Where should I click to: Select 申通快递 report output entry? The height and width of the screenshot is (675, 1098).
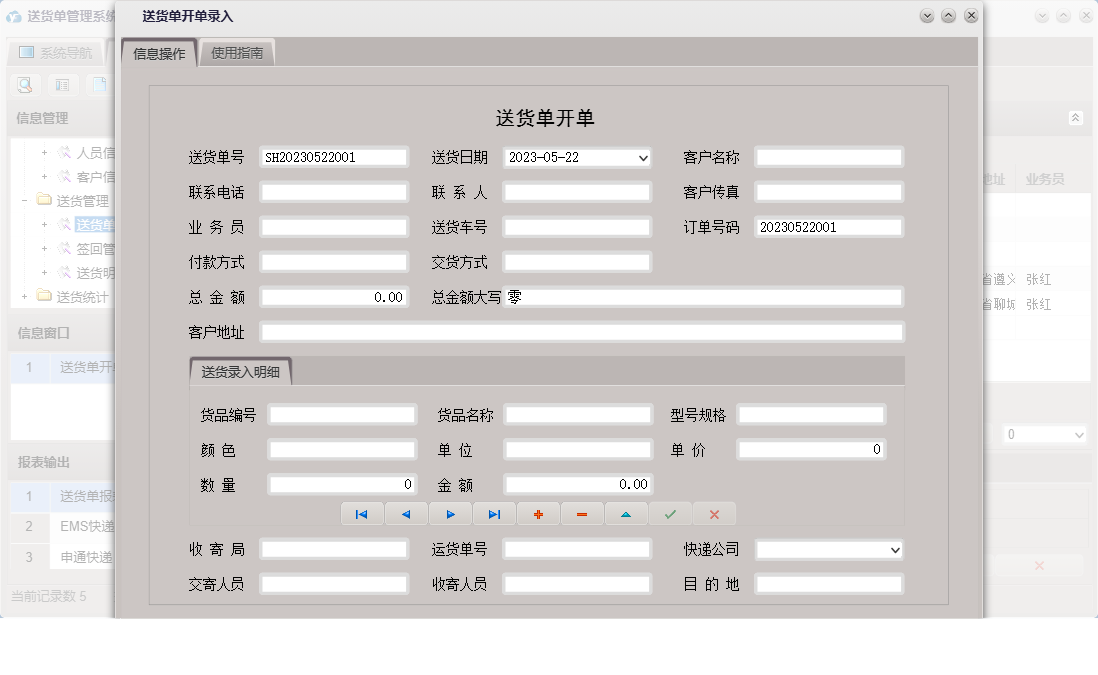(75, 556)
